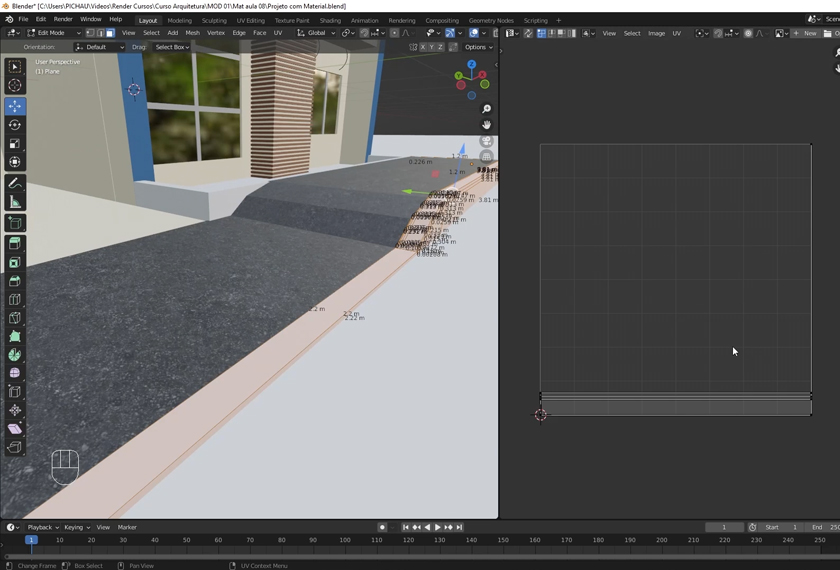Select the Move tool in the left toolbar

[x=15, y=106]
